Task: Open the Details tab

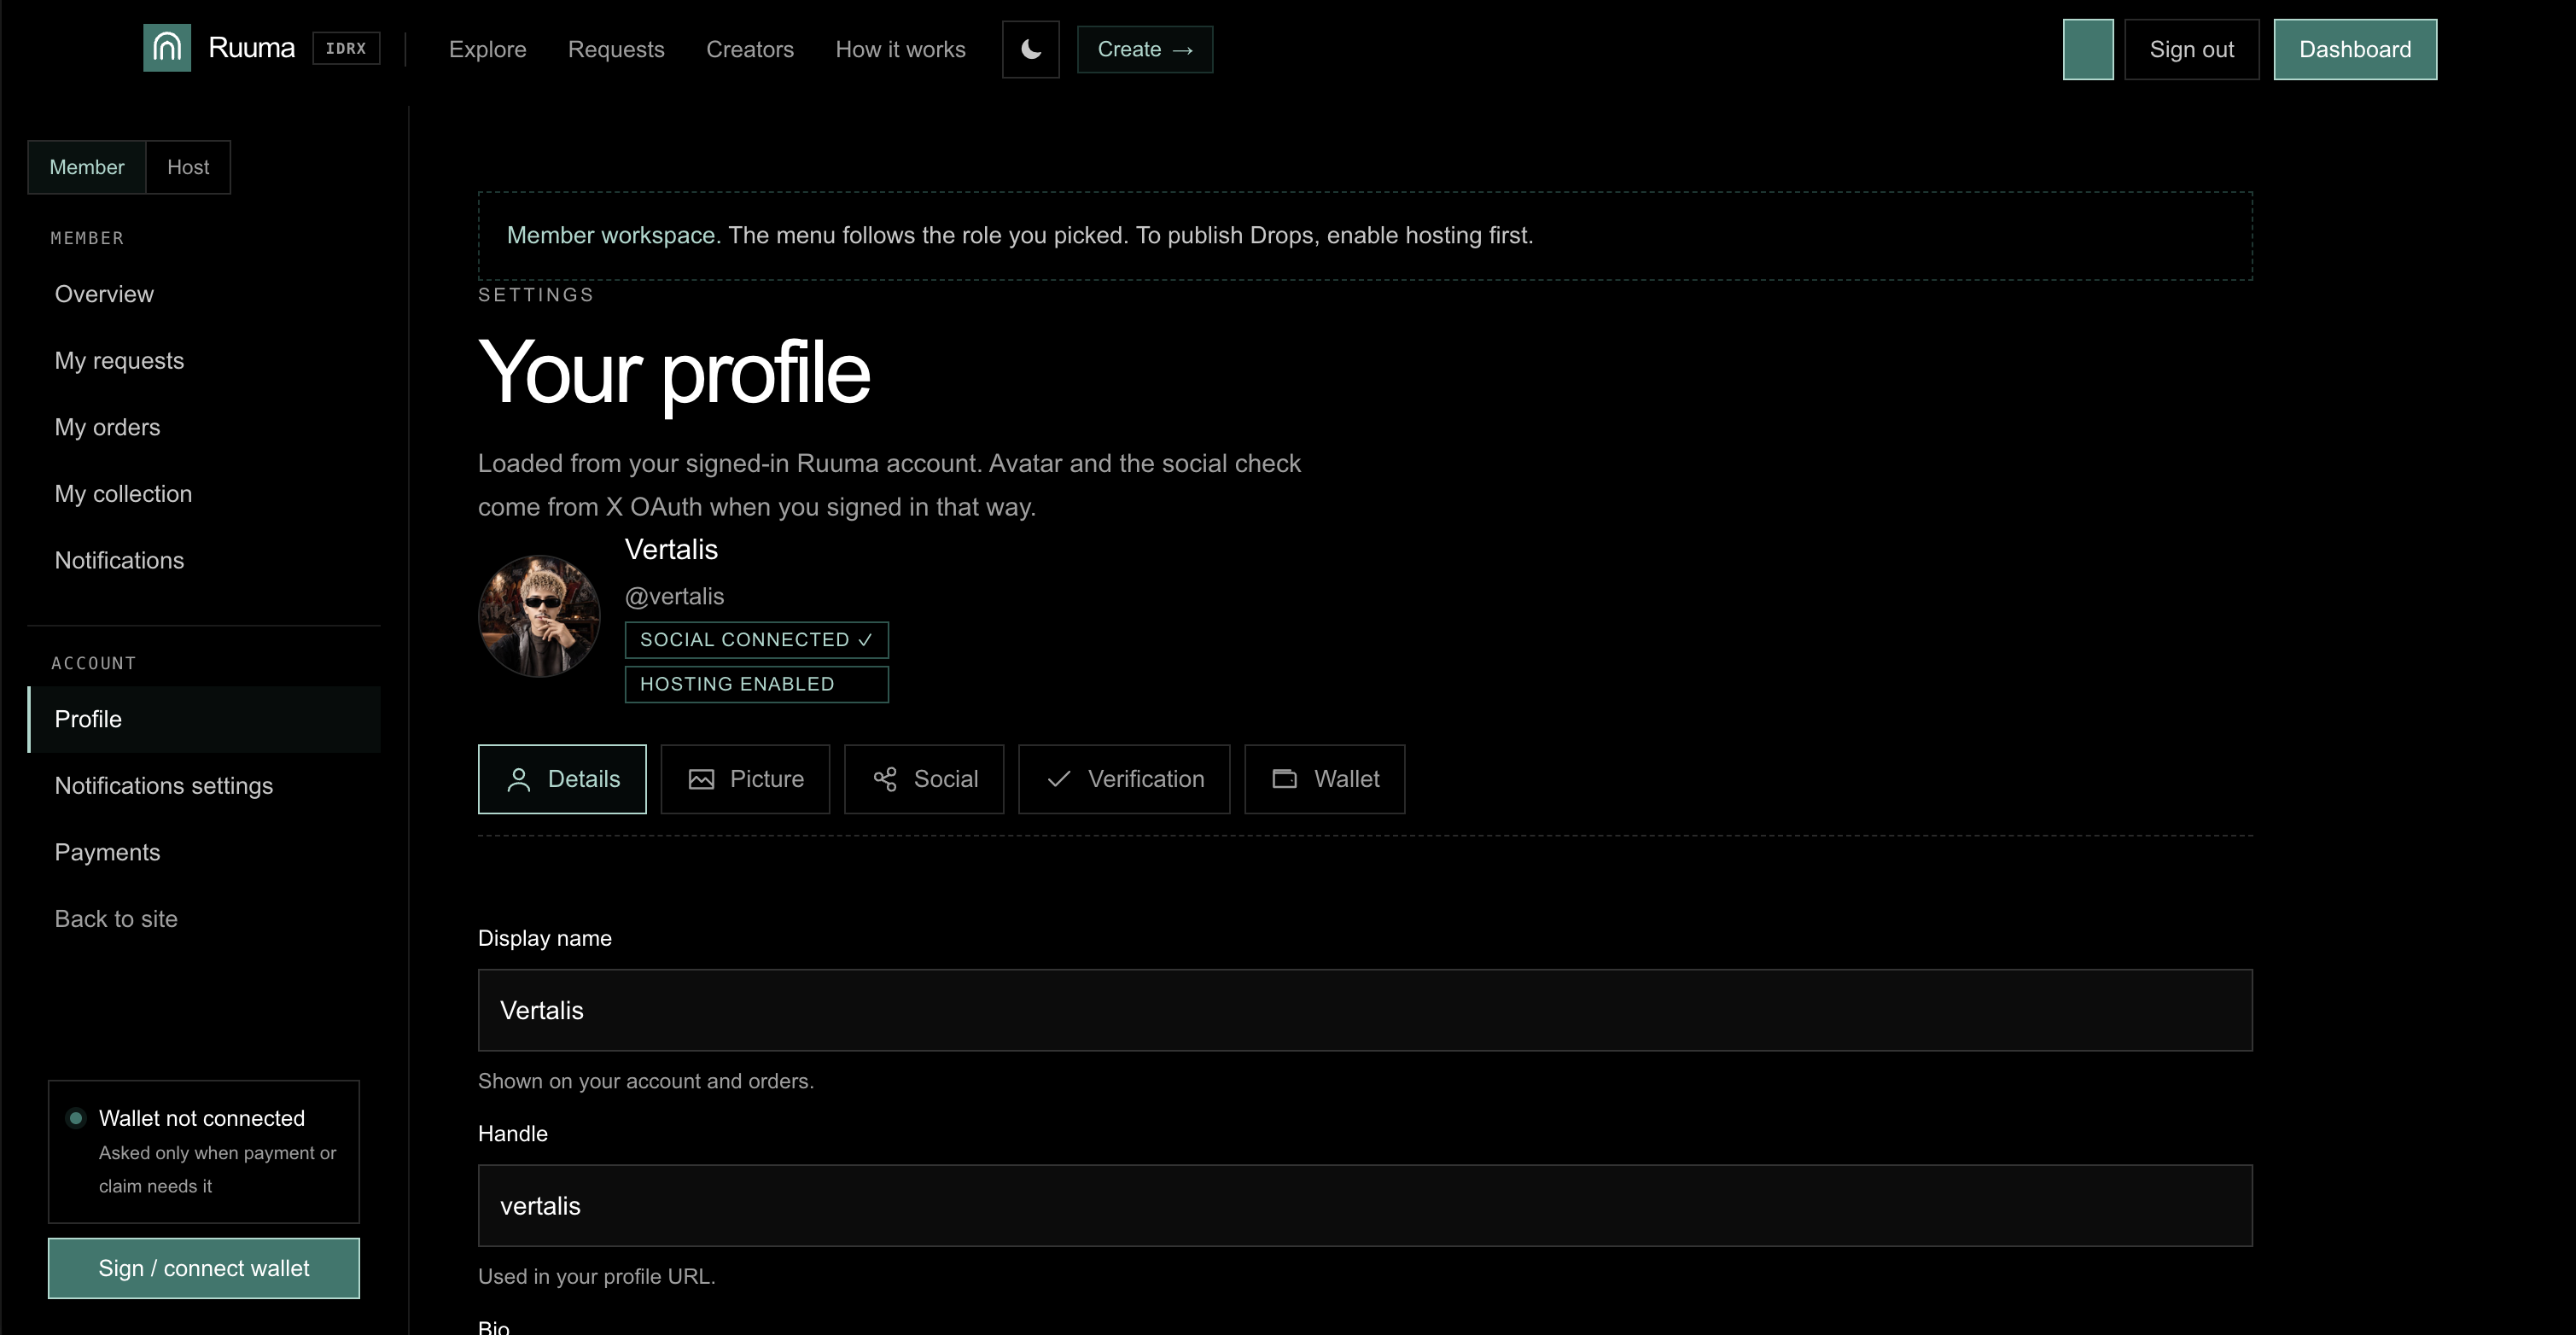Action: pyautogui.click(x=562, y=779)
